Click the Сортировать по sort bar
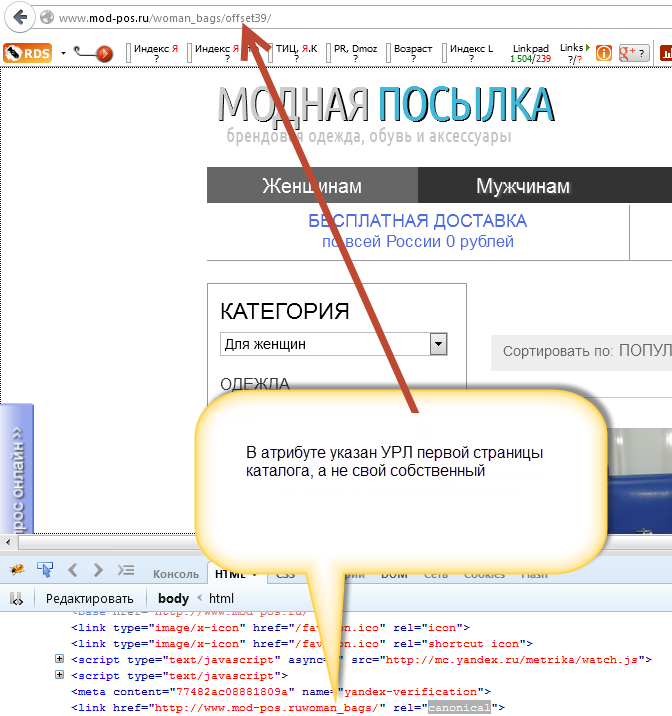The image size is (672, 716). click(581, 351)
